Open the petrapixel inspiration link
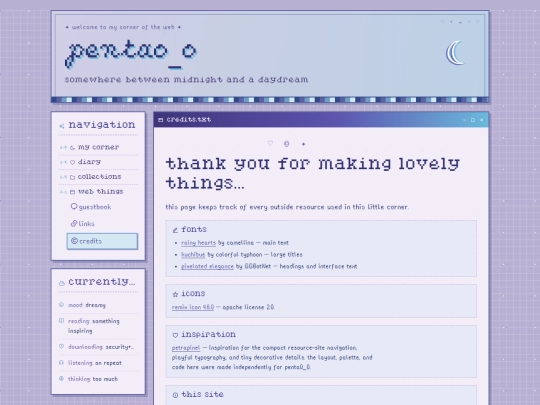Image resolution: width=540 pixels, height=405 pixels. pyautogui.click(x=186, y=348)
